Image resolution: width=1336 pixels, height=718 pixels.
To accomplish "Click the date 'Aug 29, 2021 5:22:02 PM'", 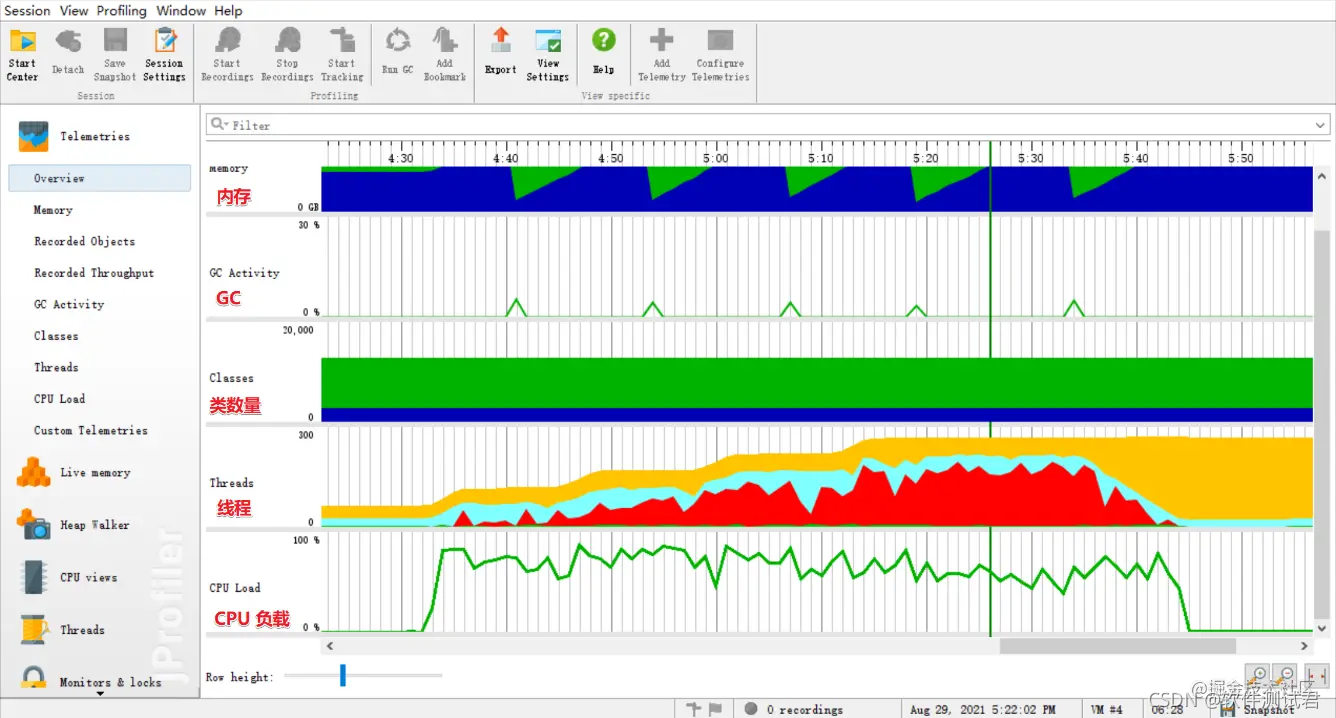I will pyautogui.click(x=982, y=709).
